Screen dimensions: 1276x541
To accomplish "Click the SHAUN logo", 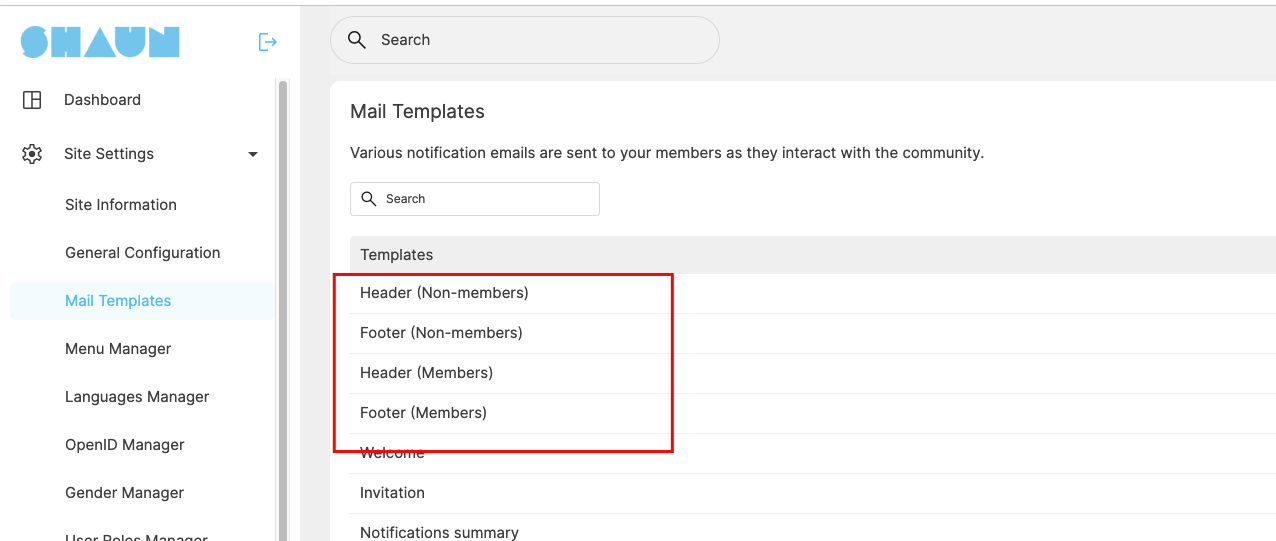I will [100, 41].
